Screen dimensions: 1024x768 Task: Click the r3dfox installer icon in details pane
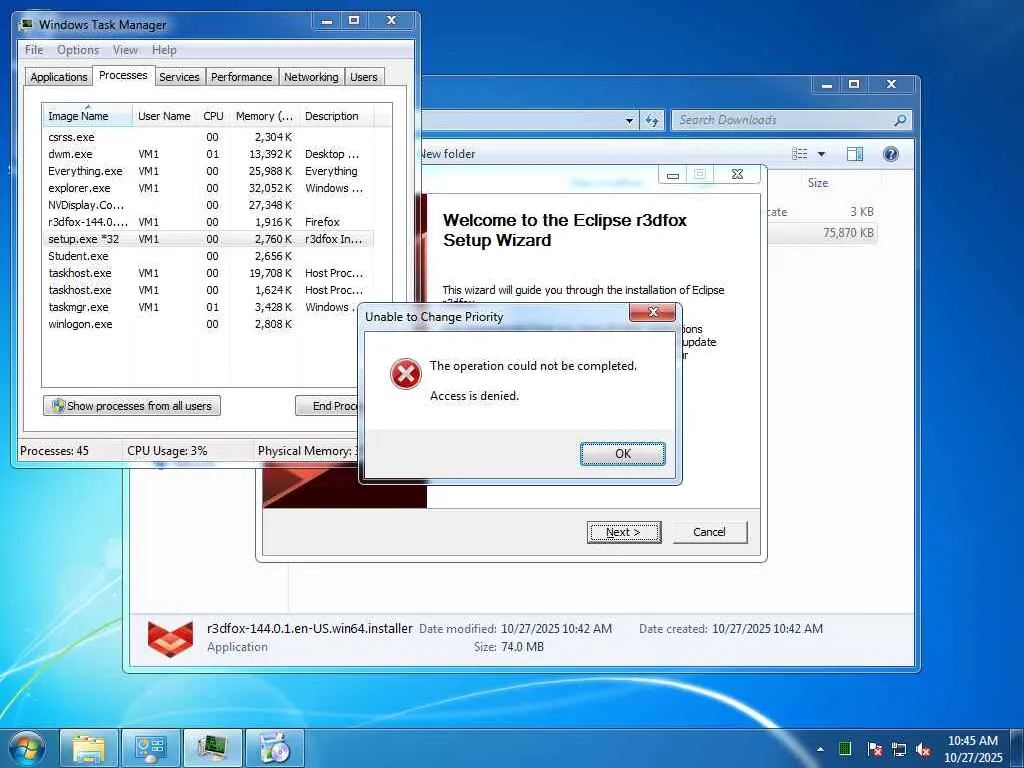tap(170, 638)
